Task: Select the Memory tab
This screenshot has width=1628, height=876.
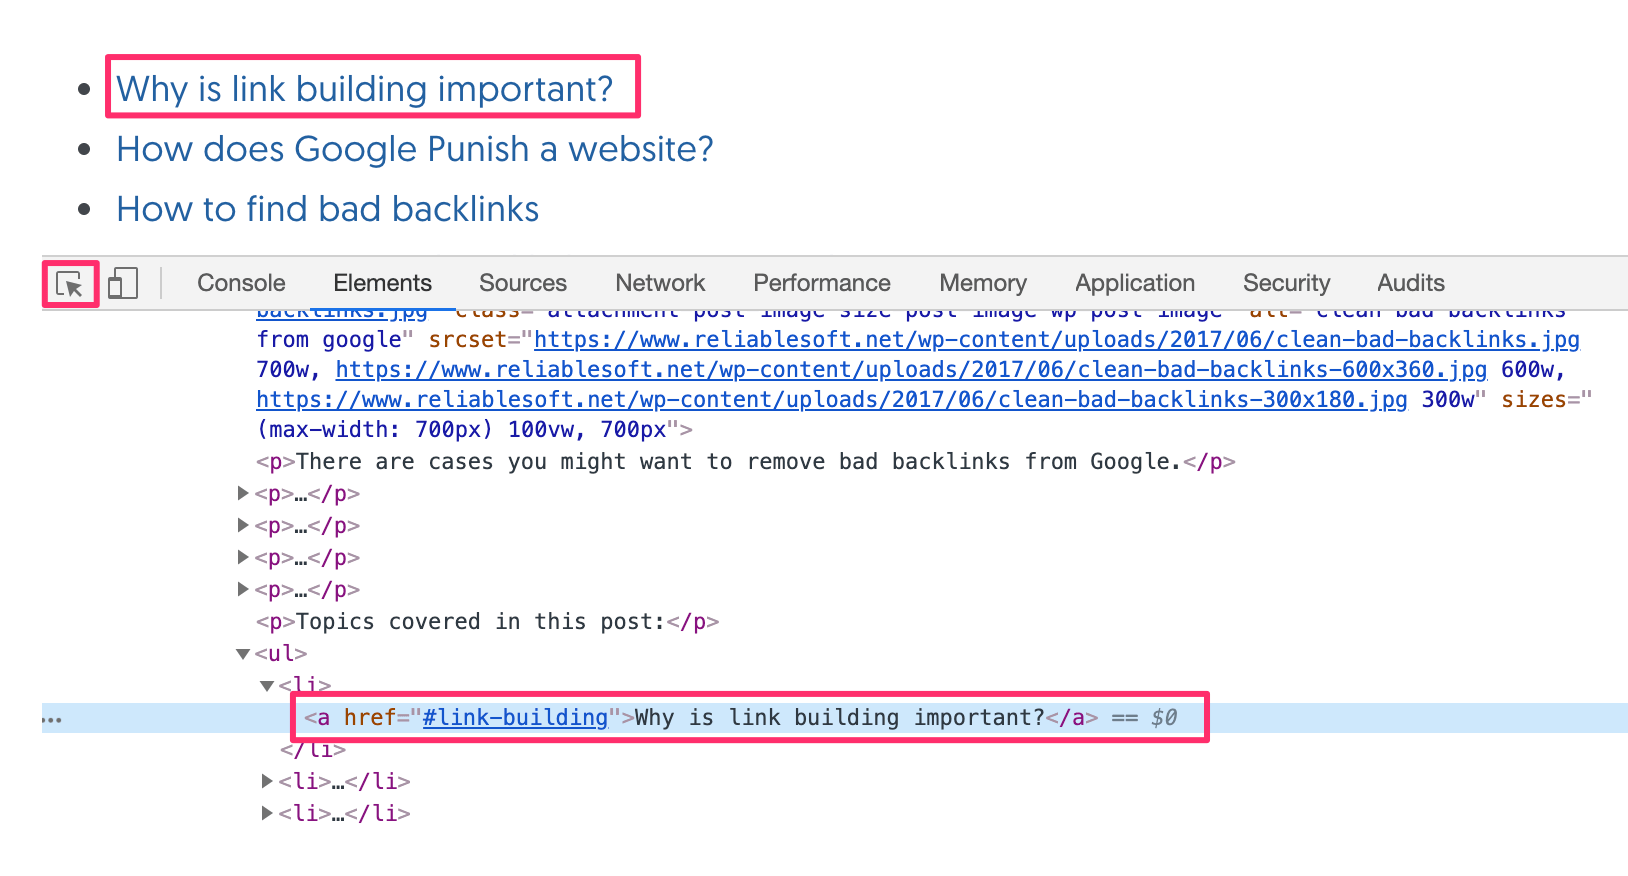Action: click(982, 283)
